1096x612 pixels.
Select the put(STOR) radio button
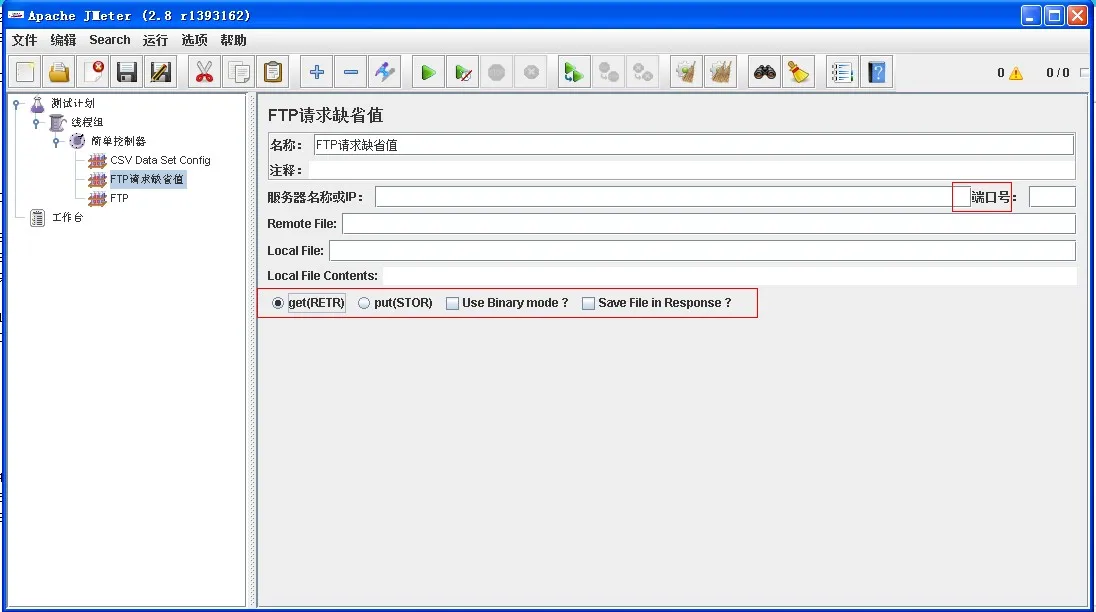pos(363,303)
